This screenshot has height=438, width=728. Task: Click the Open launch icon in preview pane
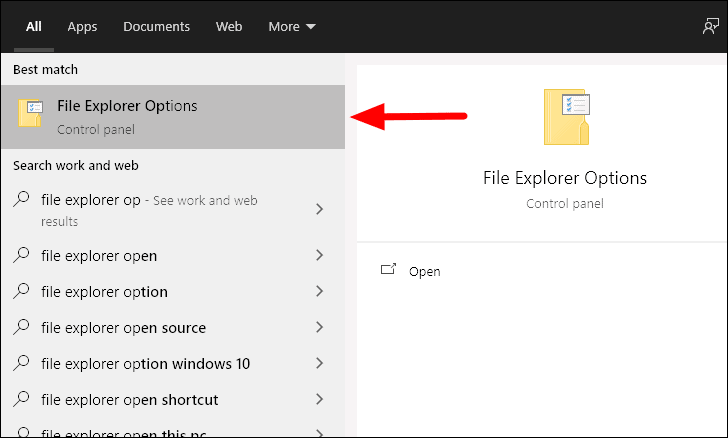pyautogui.click(x=388, y=269)
